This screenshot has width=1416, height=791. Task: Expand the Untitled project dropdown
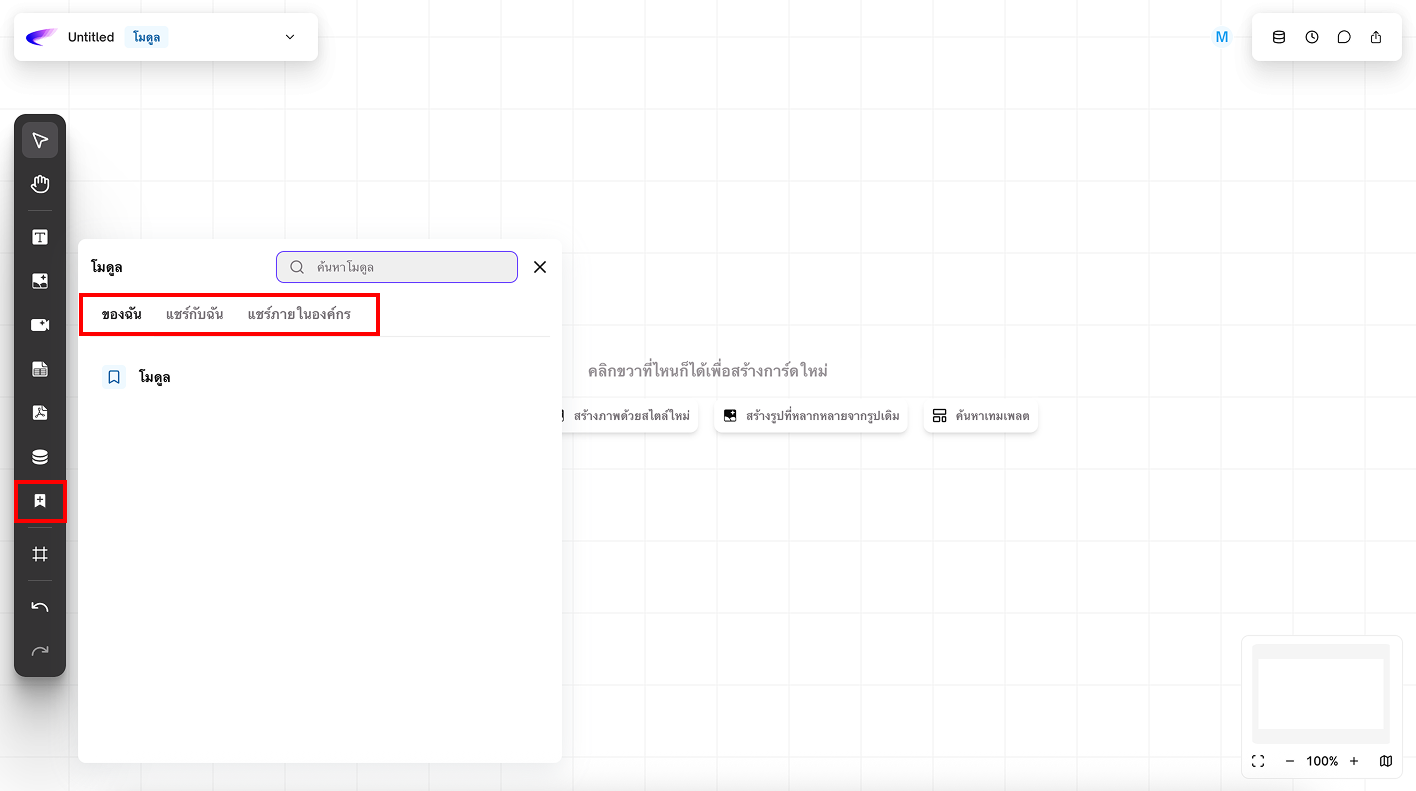point(290,37)
